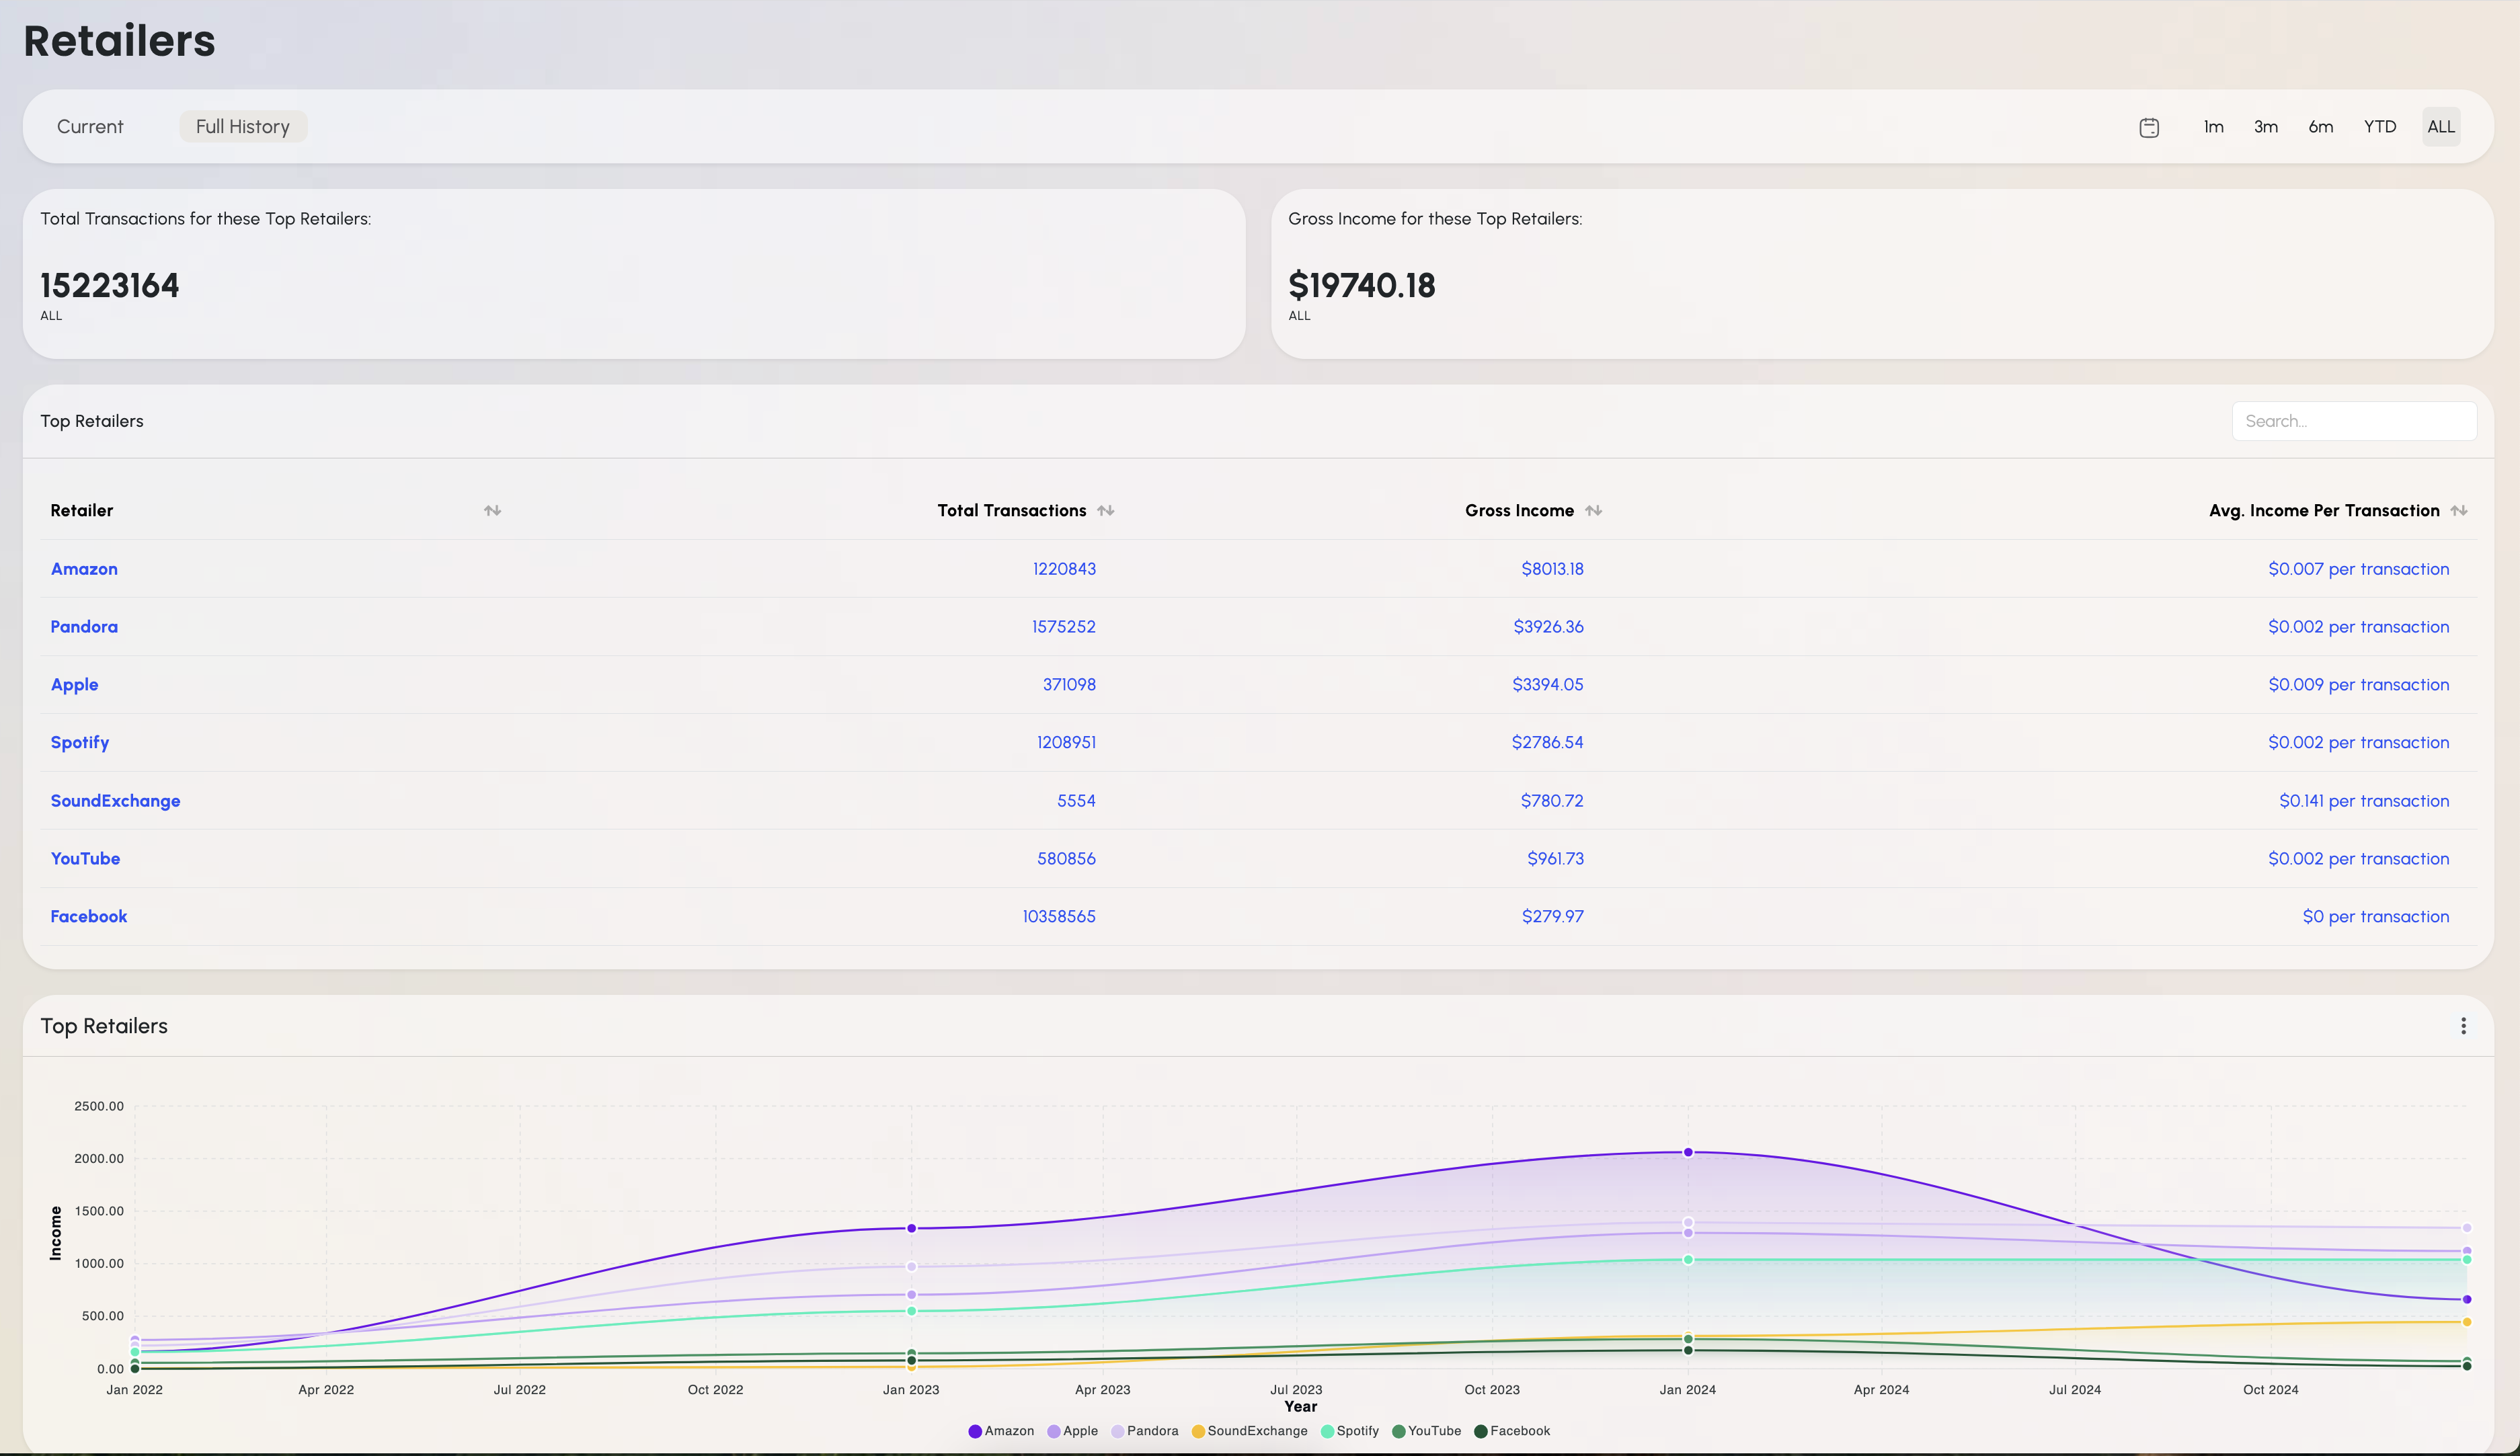Switch to the Current tab
The width and height of the screenshot is (2520, 1456).
tap(90, 127)
